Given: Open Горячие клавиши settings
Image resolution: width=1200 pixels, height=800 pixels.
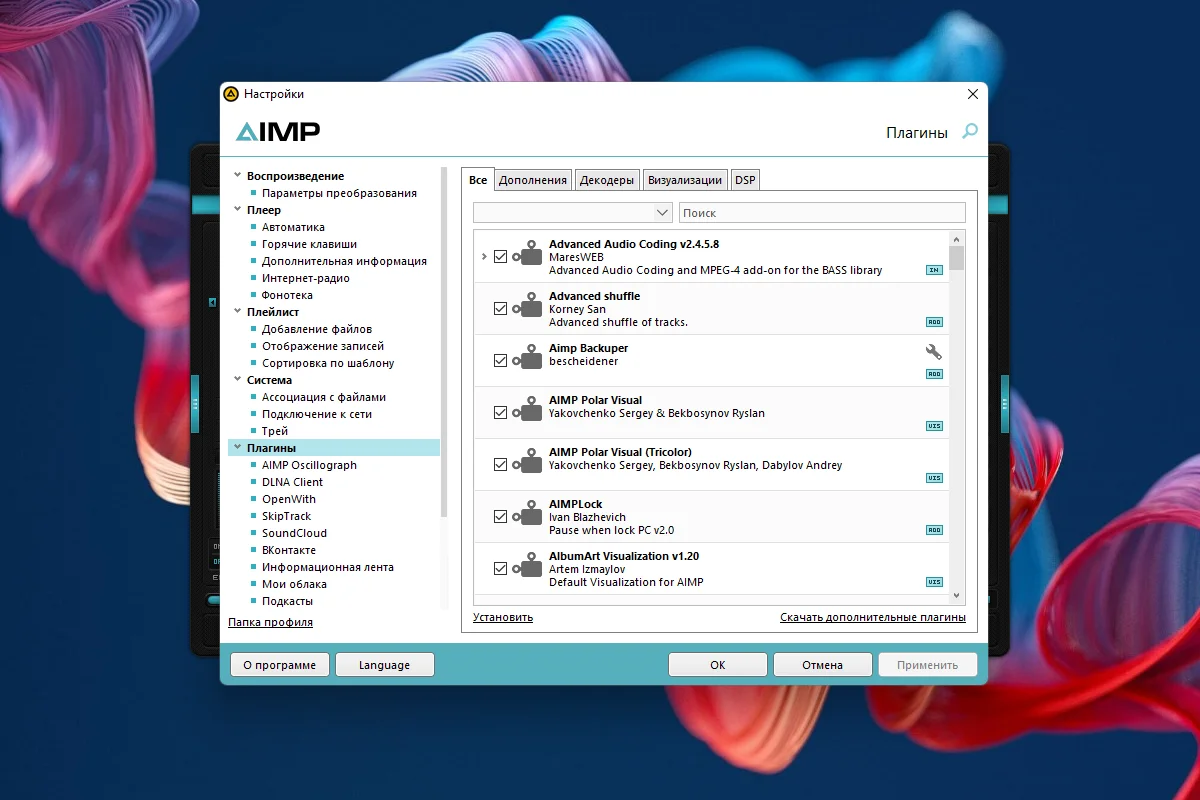Looking at the screenshot, I should point(309,244).
